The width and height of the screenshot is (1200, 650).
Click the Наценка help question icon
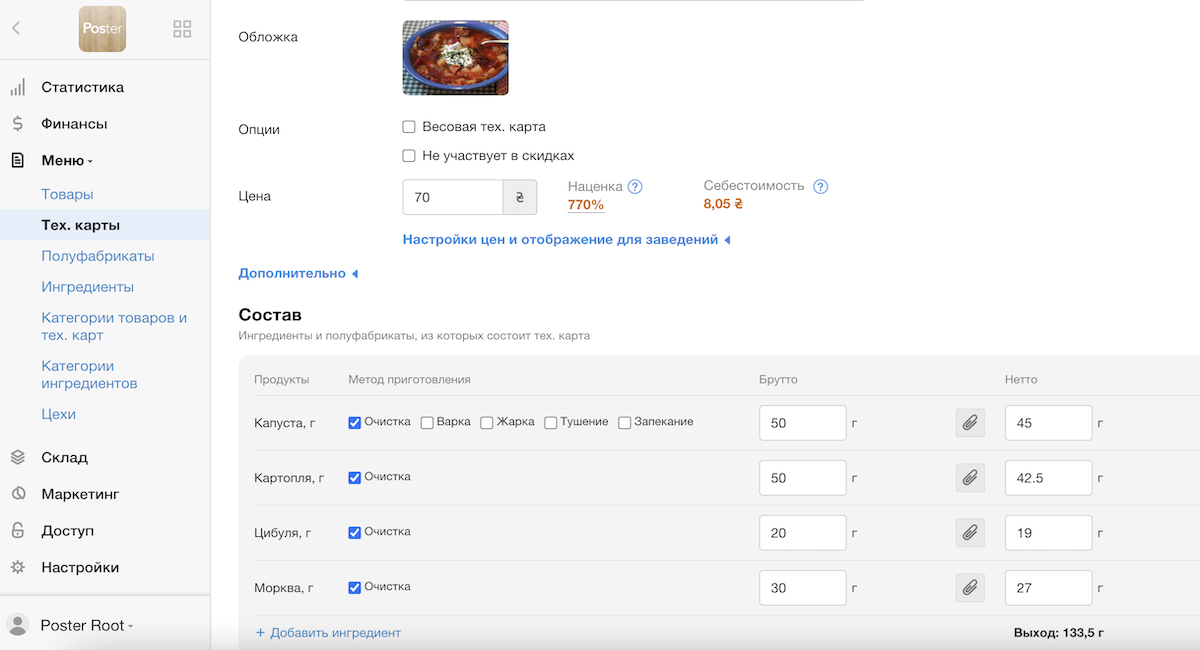pos(635,187)
